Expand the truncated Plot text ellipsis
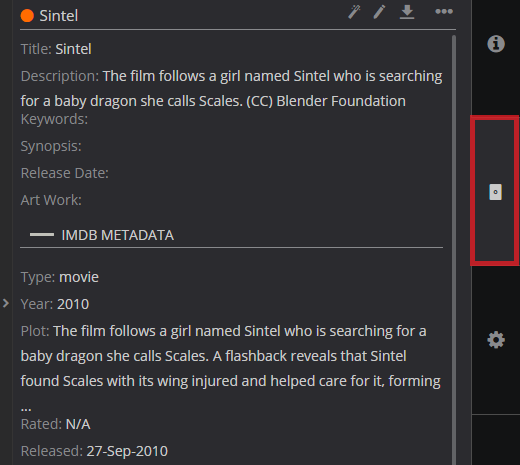Image resolution: width=520 pixels, height=465 pixels. click(26, 408)
